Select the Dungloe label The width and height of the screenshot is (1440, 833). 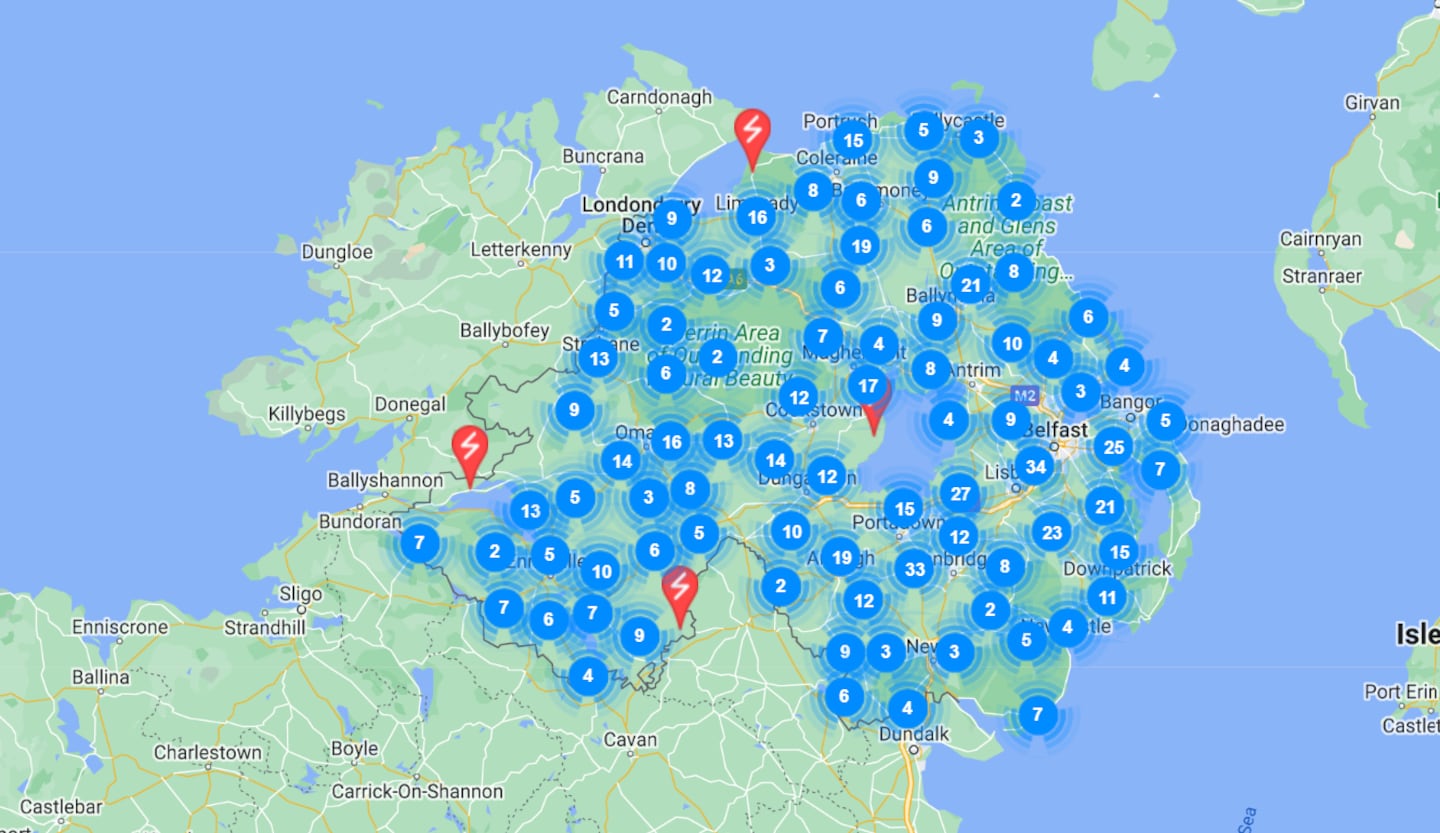click(x=337, y=252)
